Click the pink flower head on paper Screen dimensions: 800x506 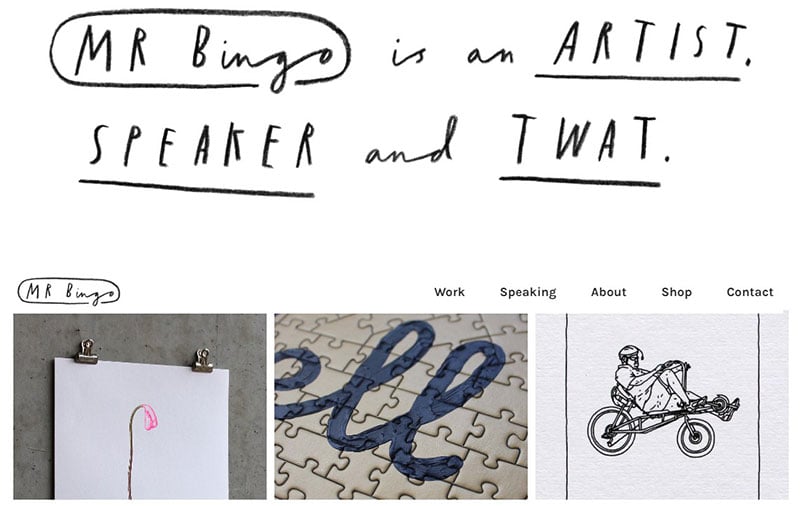[149, 417]
